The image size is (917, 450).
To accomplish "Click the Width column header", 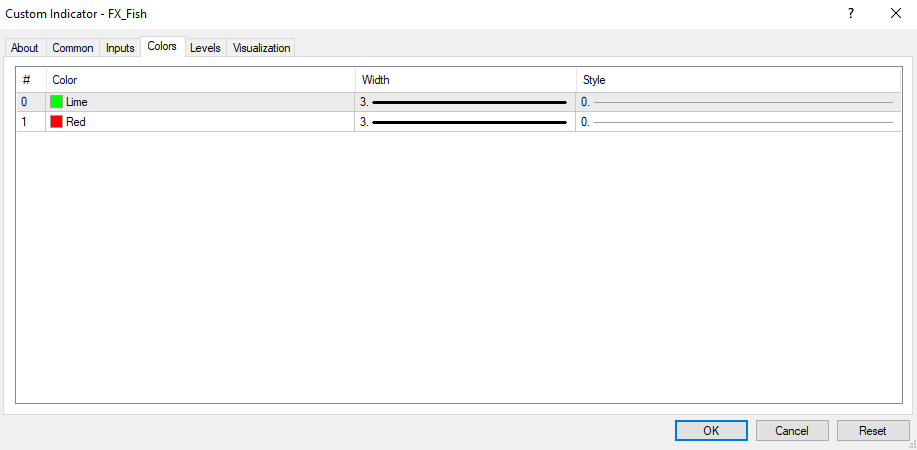I will 464,80.
